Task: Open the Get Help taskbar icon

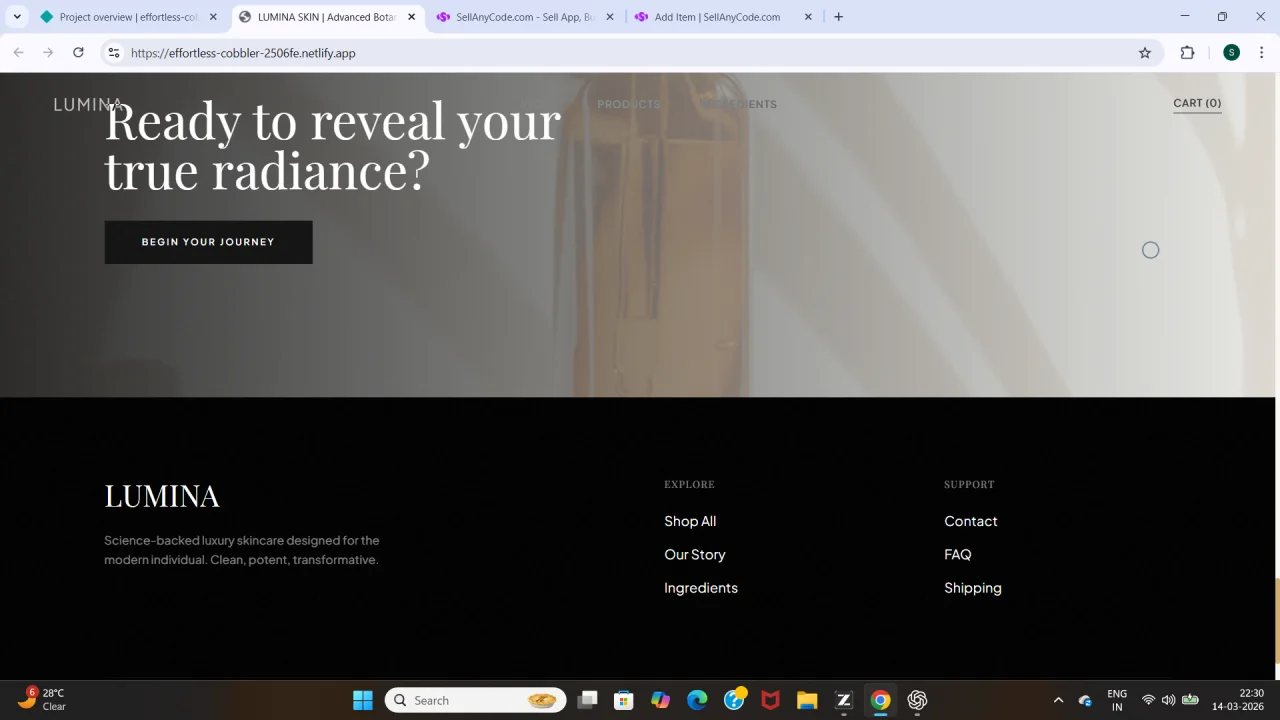Action: pyautogui.click(x=734, y=700)
